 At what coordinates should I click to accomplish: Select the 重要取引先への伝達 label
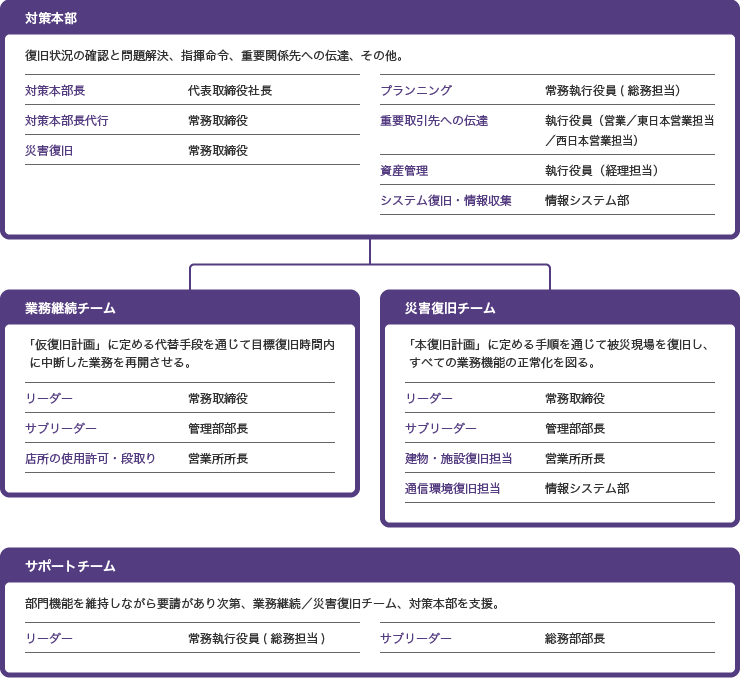point(434,120)
